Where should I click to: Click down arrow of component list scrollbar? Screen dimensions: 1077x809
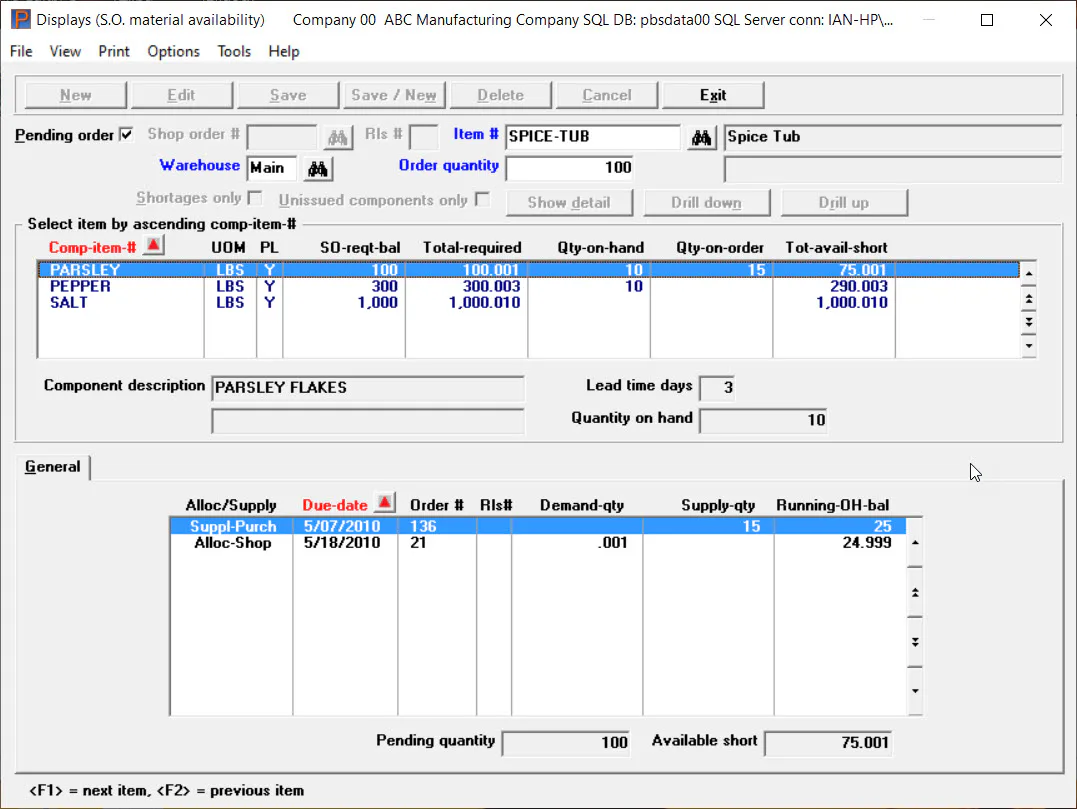click(1028, 345)
